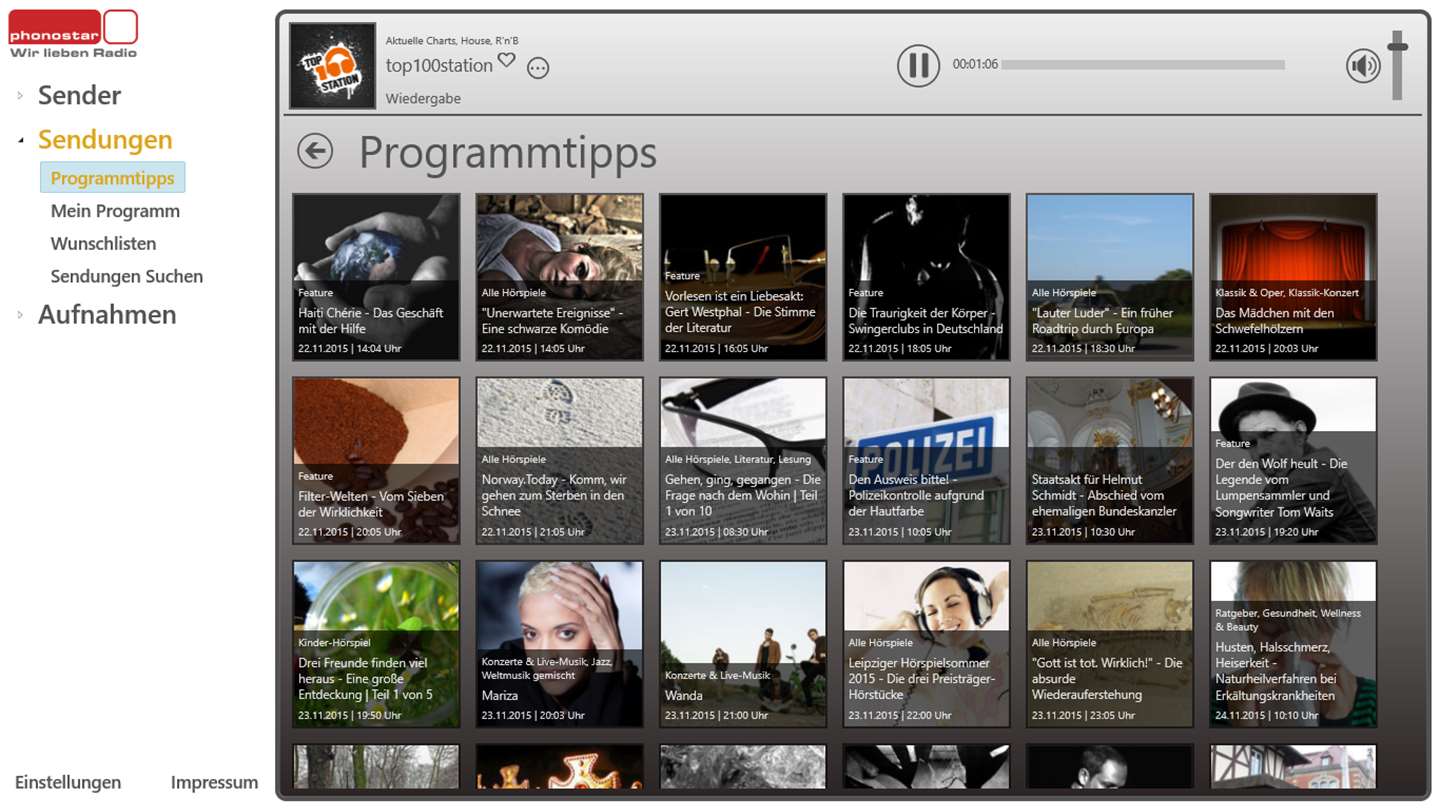Select Mein Programm in the sidebar
Screen dimensions: 1440x810
tap(115, 211)
